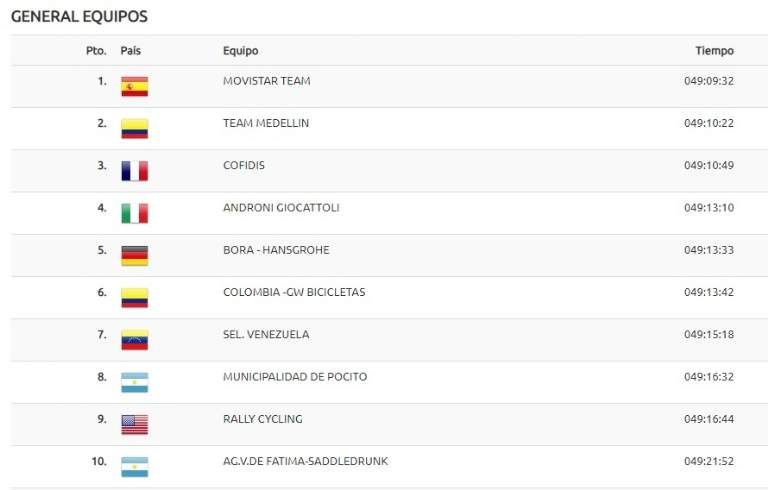
Task: Click the Pto. column header
Action: pyautogui.click(x=96, y=51)
